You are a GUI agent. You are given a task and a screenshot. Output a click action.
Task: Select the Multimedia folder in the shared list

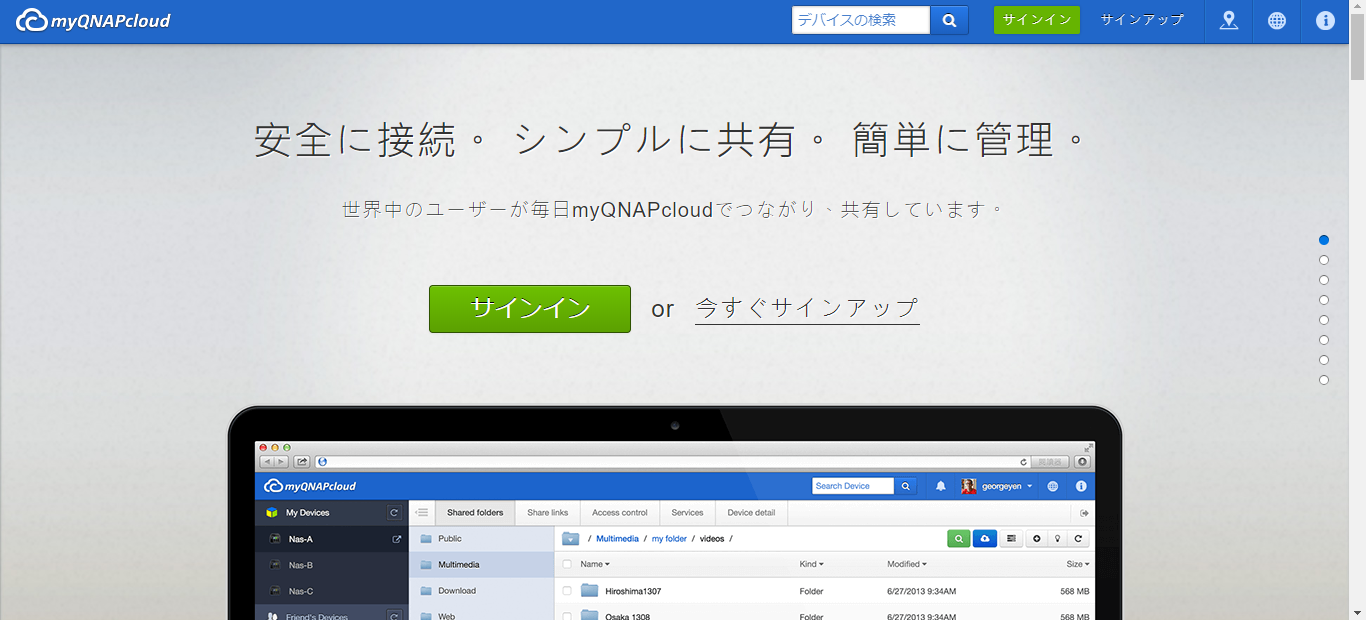point(481,565)
